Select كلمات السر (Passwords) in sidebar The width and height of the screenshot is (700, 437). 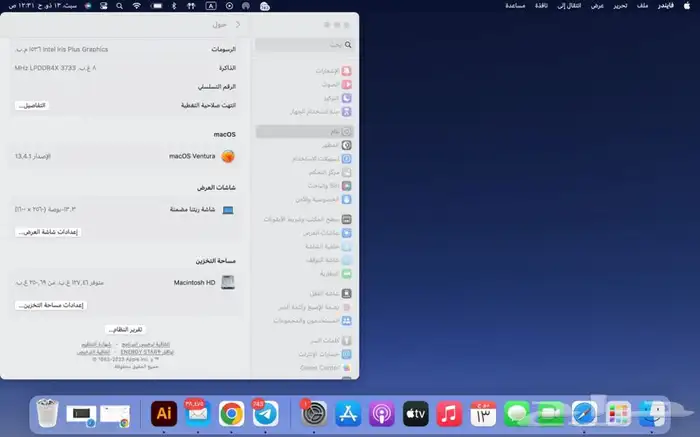304,341
